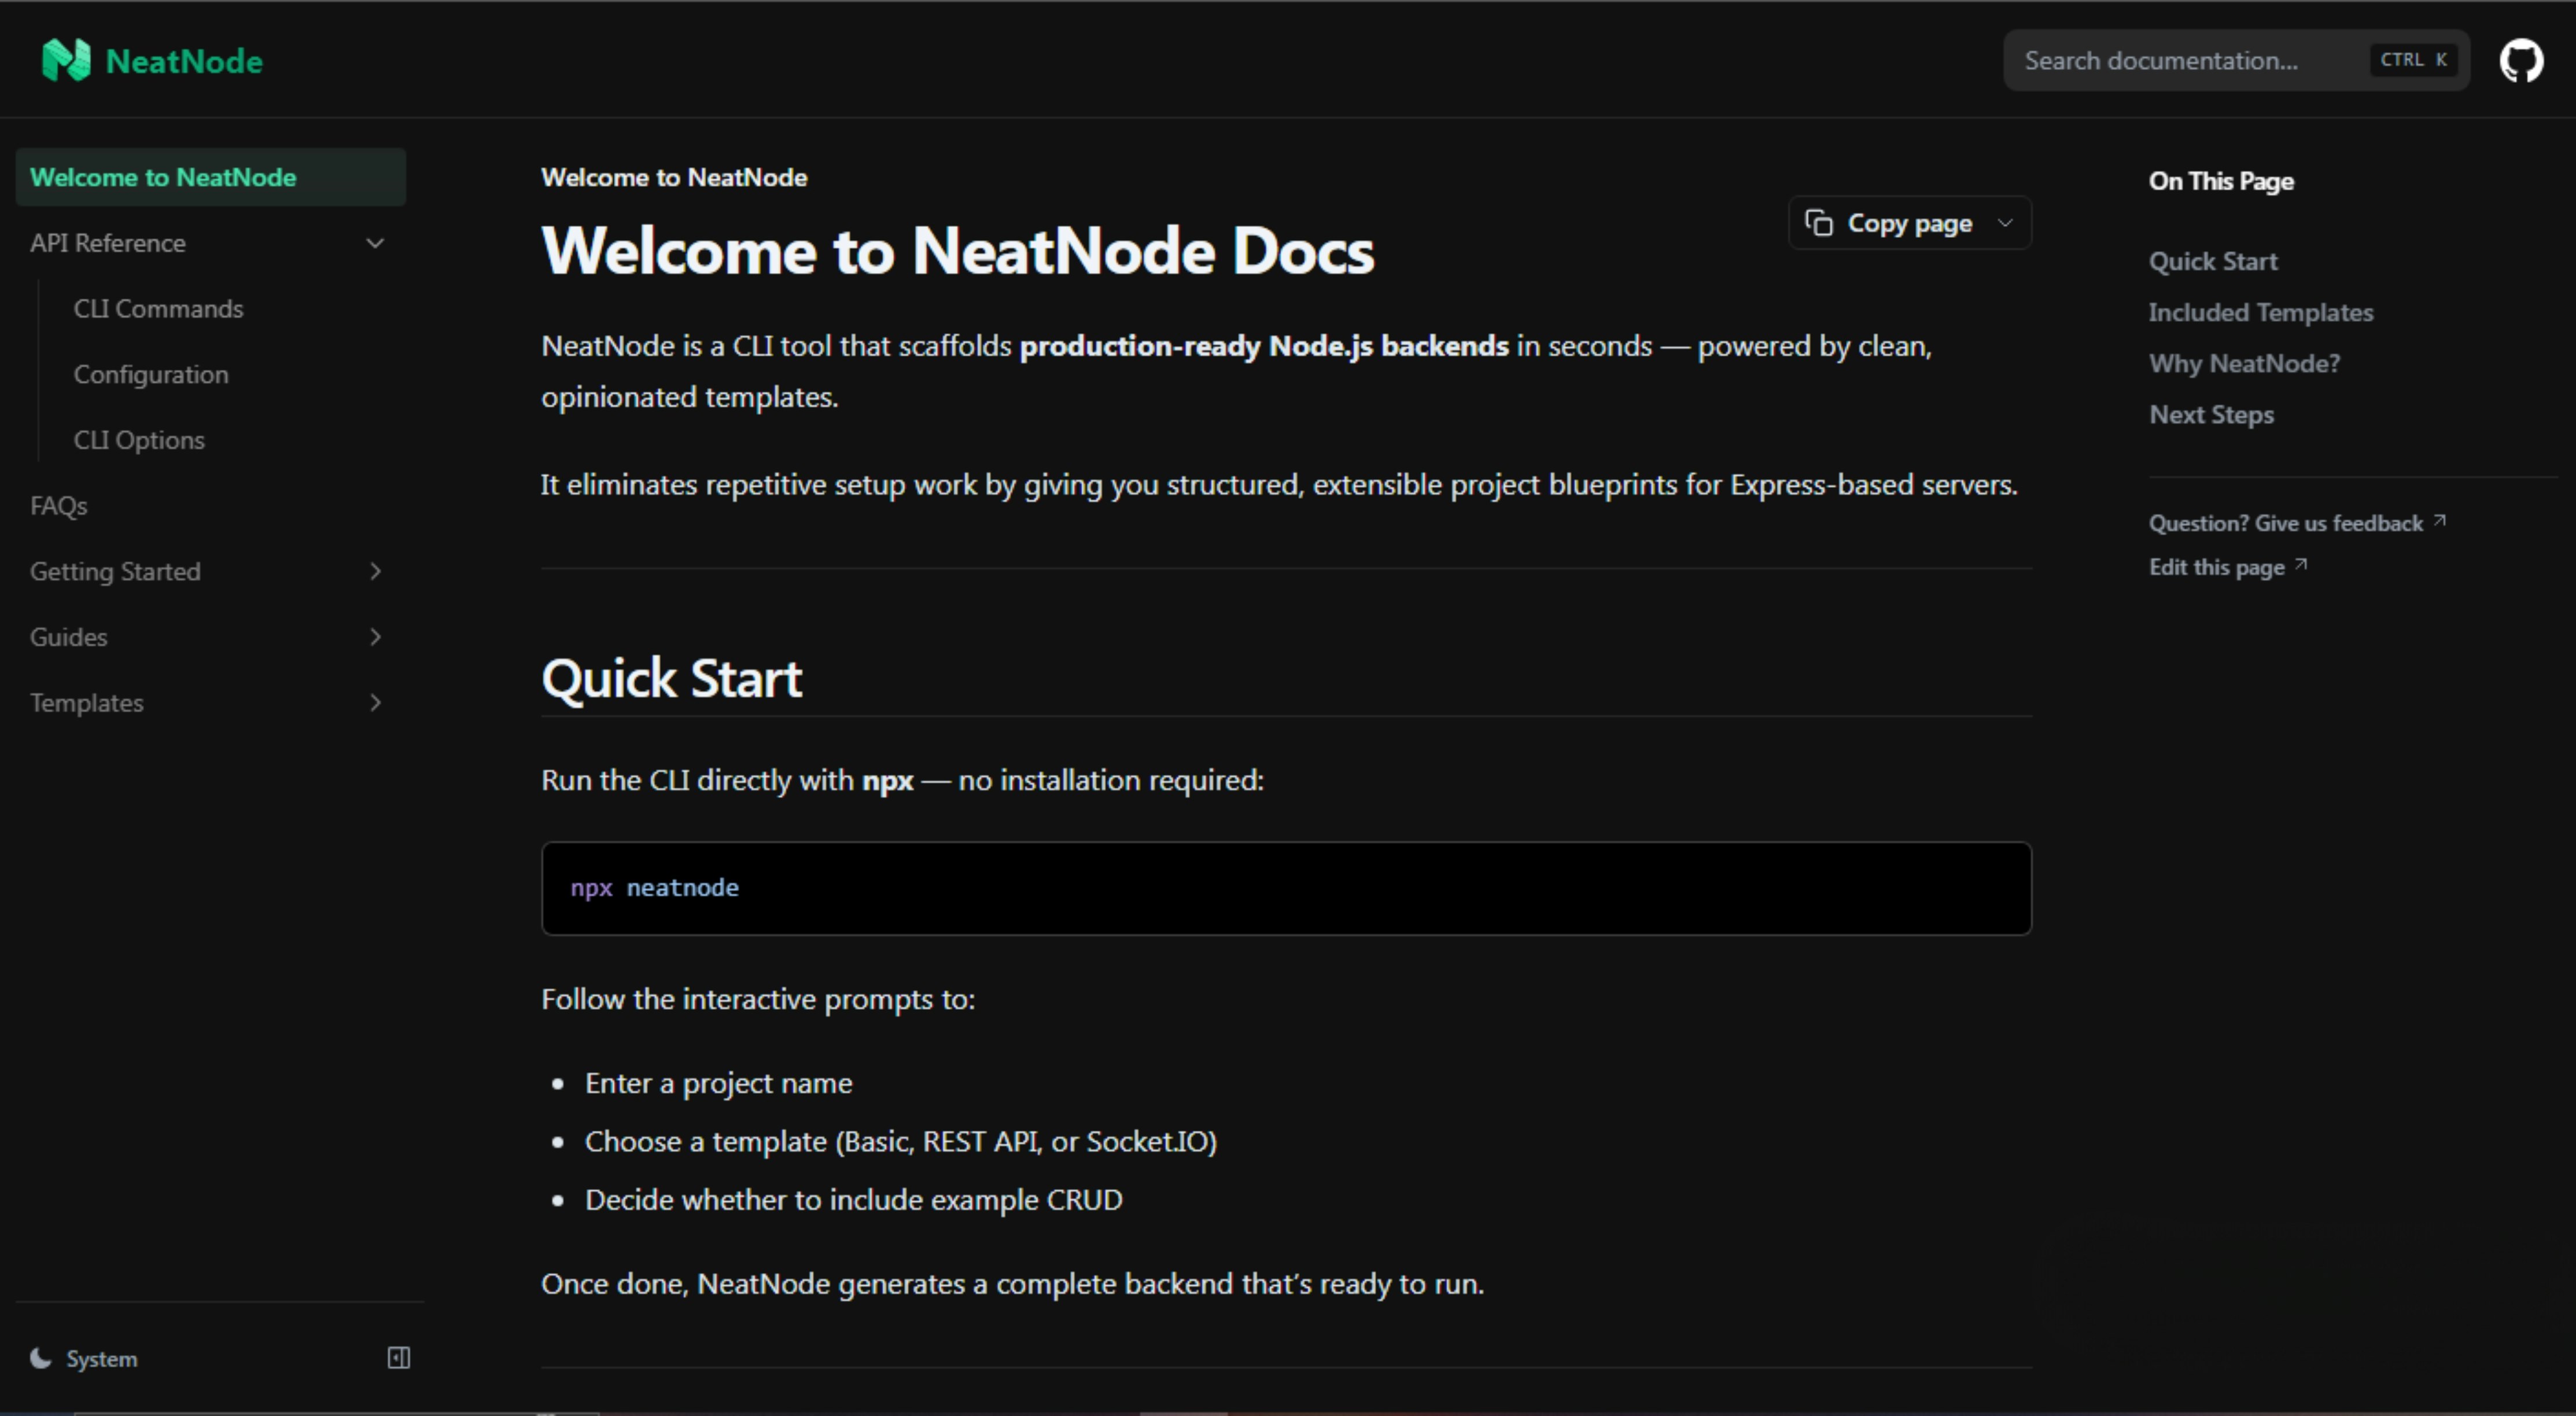Viewport: 2576px width, 1416px height.
Task: Click the external-link arrow beside Give us feedback
Action: click(2440, 520)
